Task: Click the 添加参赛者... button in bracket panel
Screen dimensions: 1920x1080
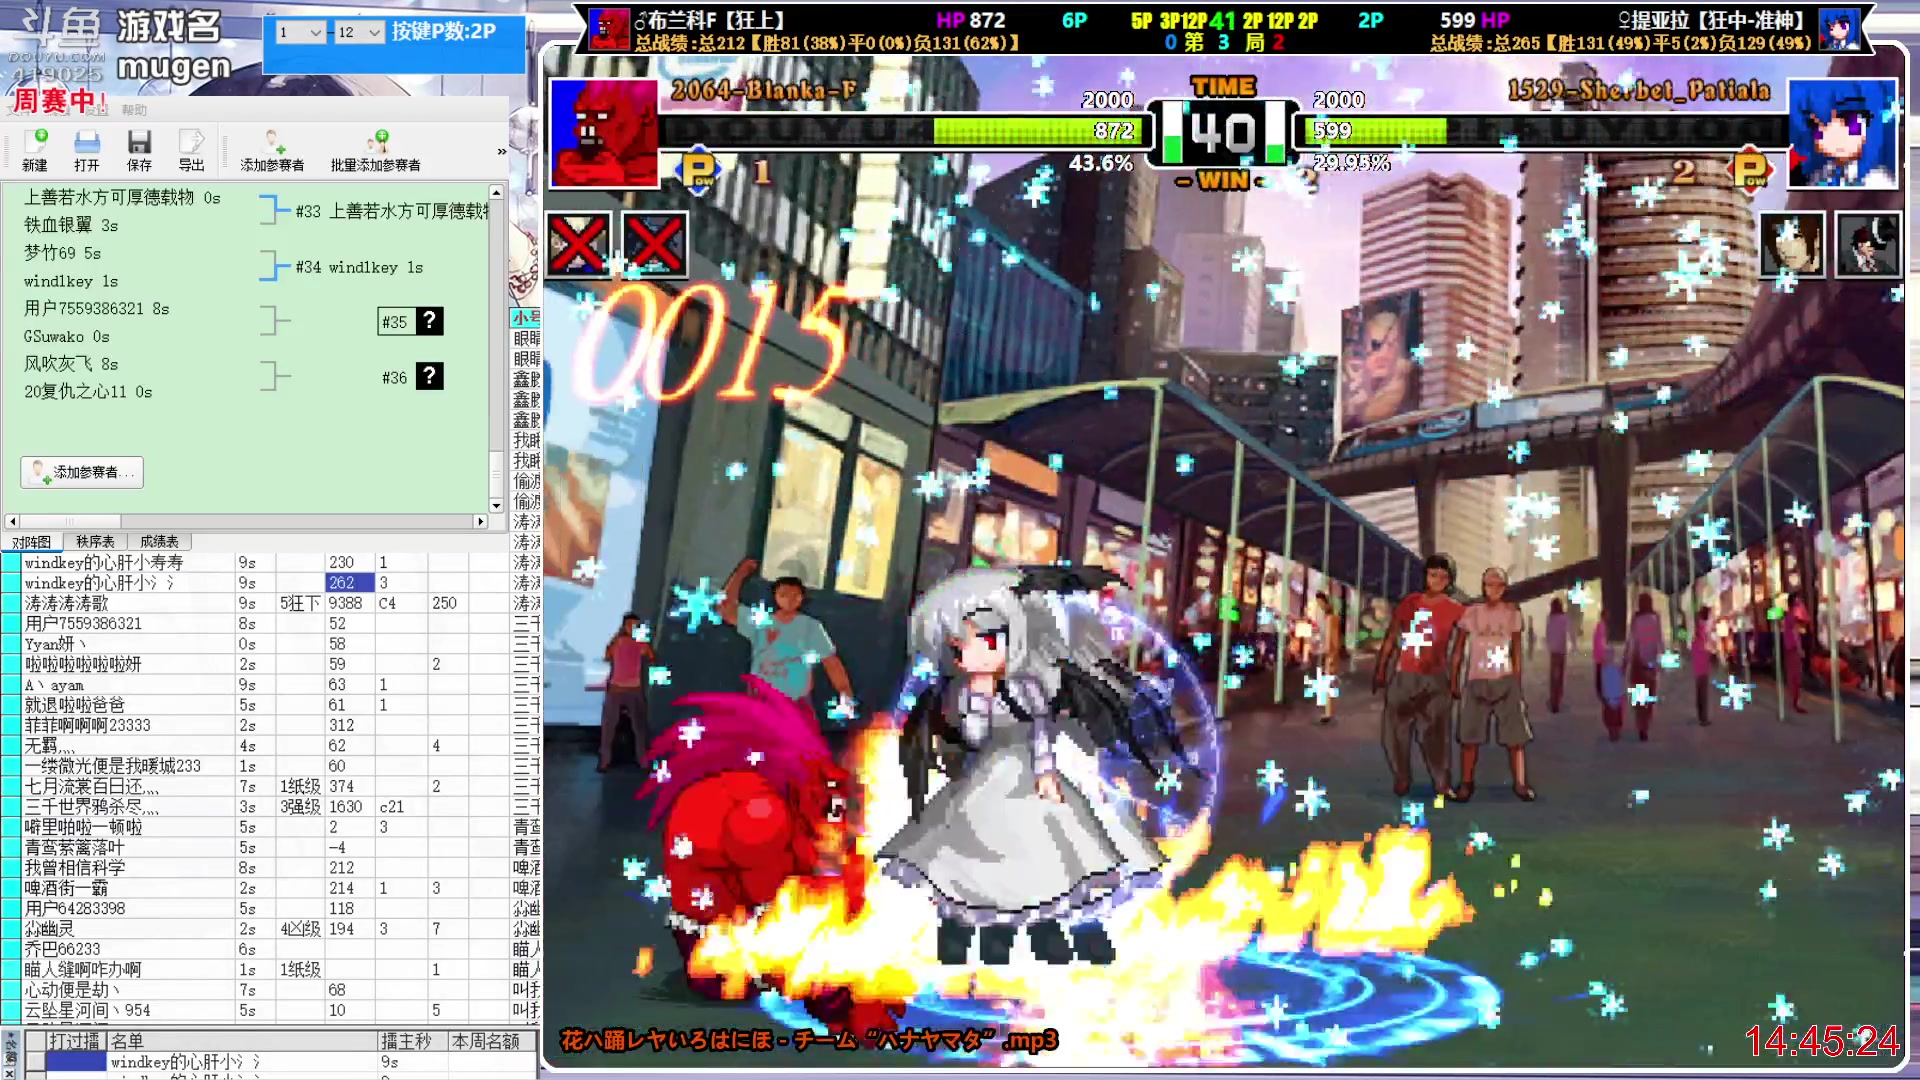Action: (82, 472)
